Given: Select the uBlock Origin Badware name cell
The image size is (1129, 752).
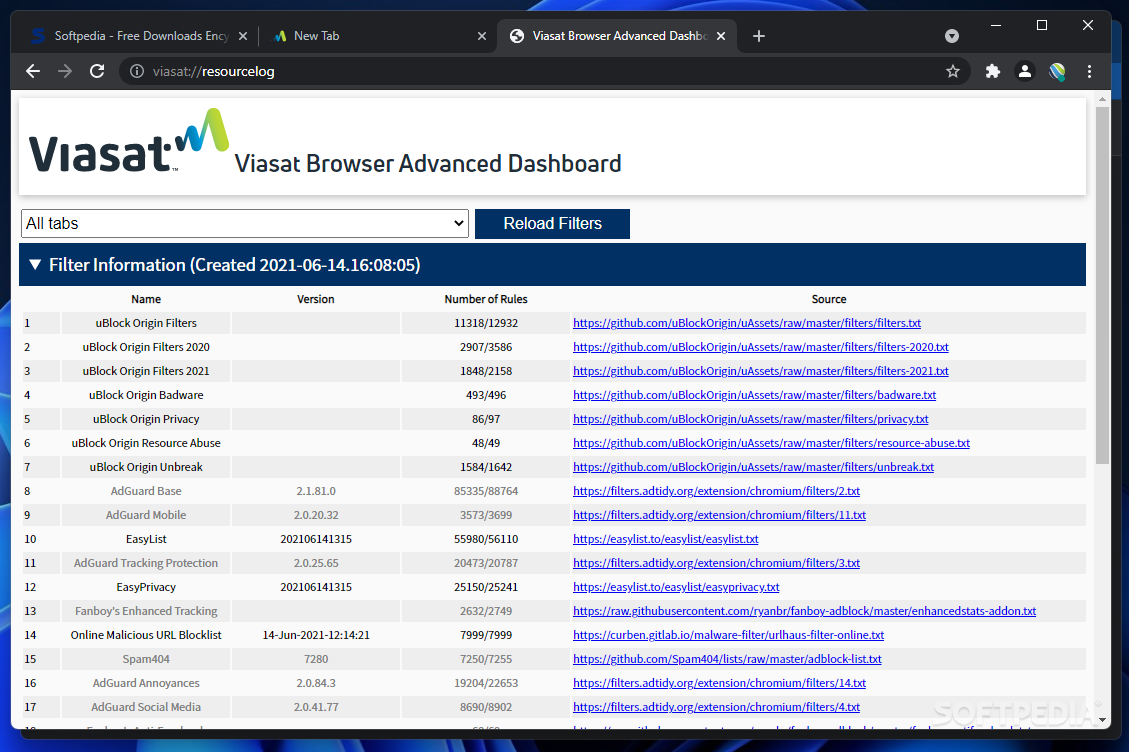Looking at the screenshot, I should pos(146,395).
